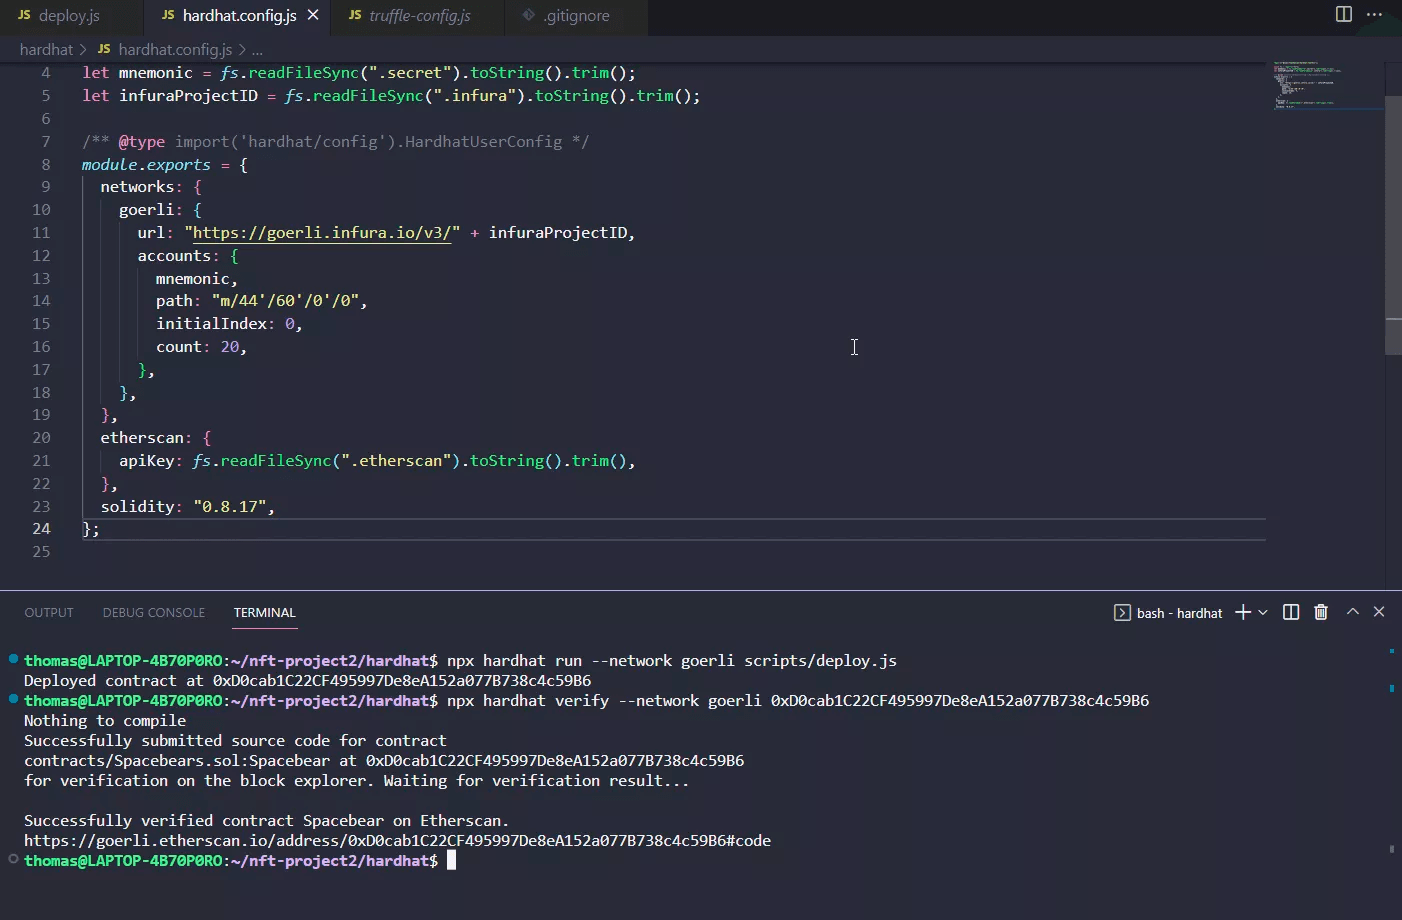
Task: Click the 'etherscan' key on line 20
Action: click(x=142, y=438)
